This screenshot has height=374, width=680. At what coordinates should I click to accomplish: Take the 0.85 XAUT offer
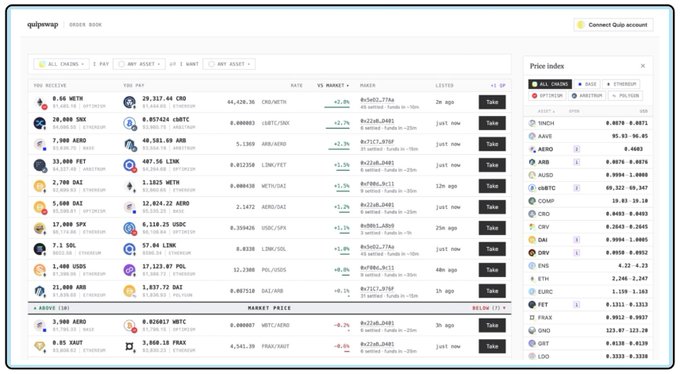[492, 346]
